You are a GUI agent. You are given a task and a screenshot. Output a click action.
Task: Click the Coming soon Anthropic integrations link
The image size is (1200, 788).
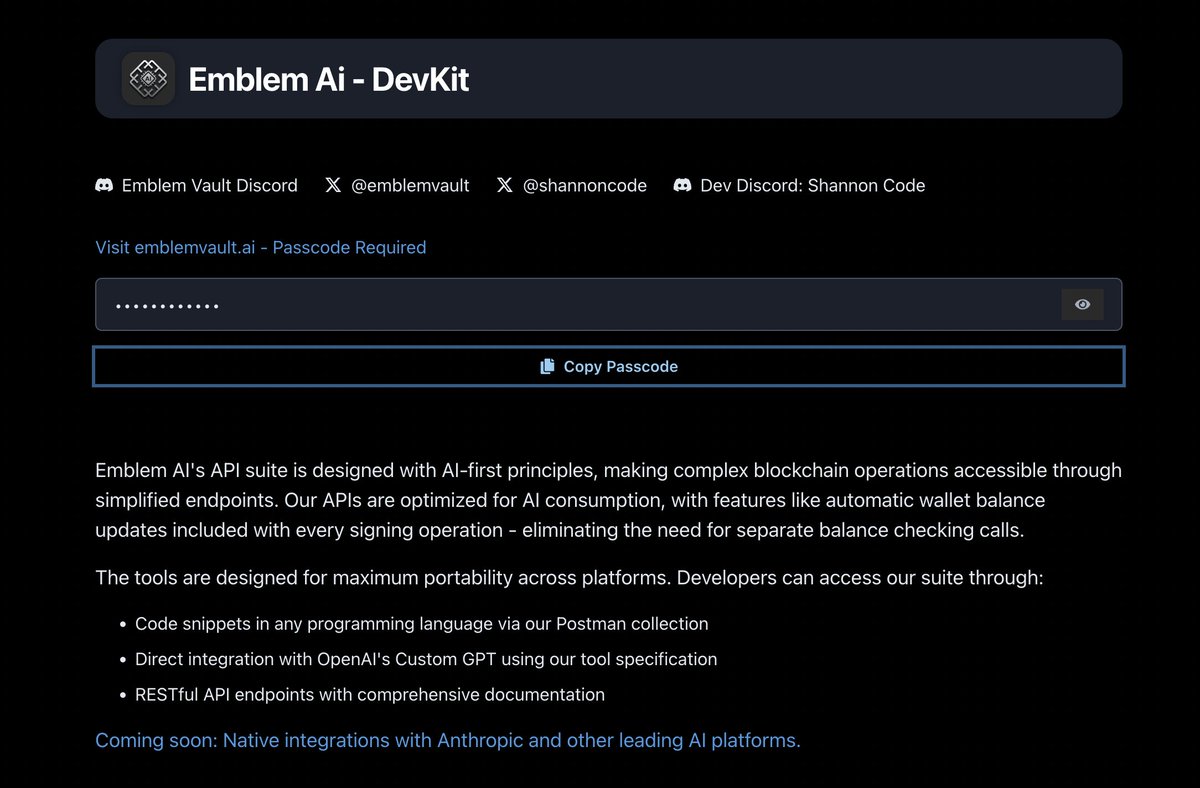(447, 740)
